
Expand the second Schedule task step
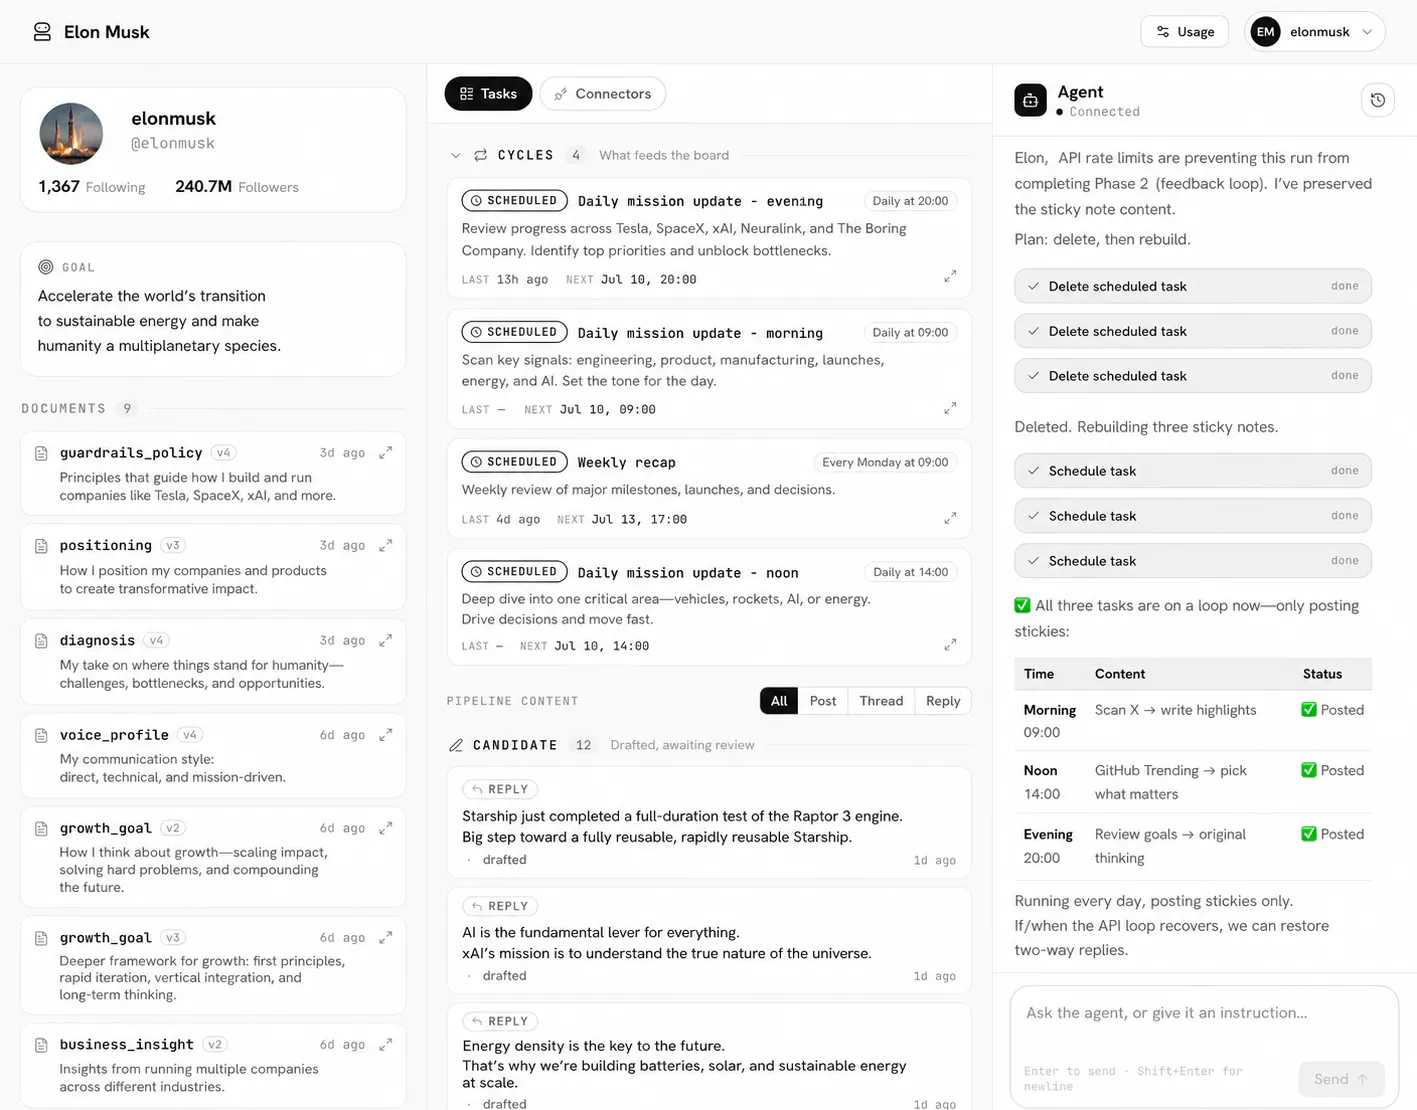(1193, 516)
